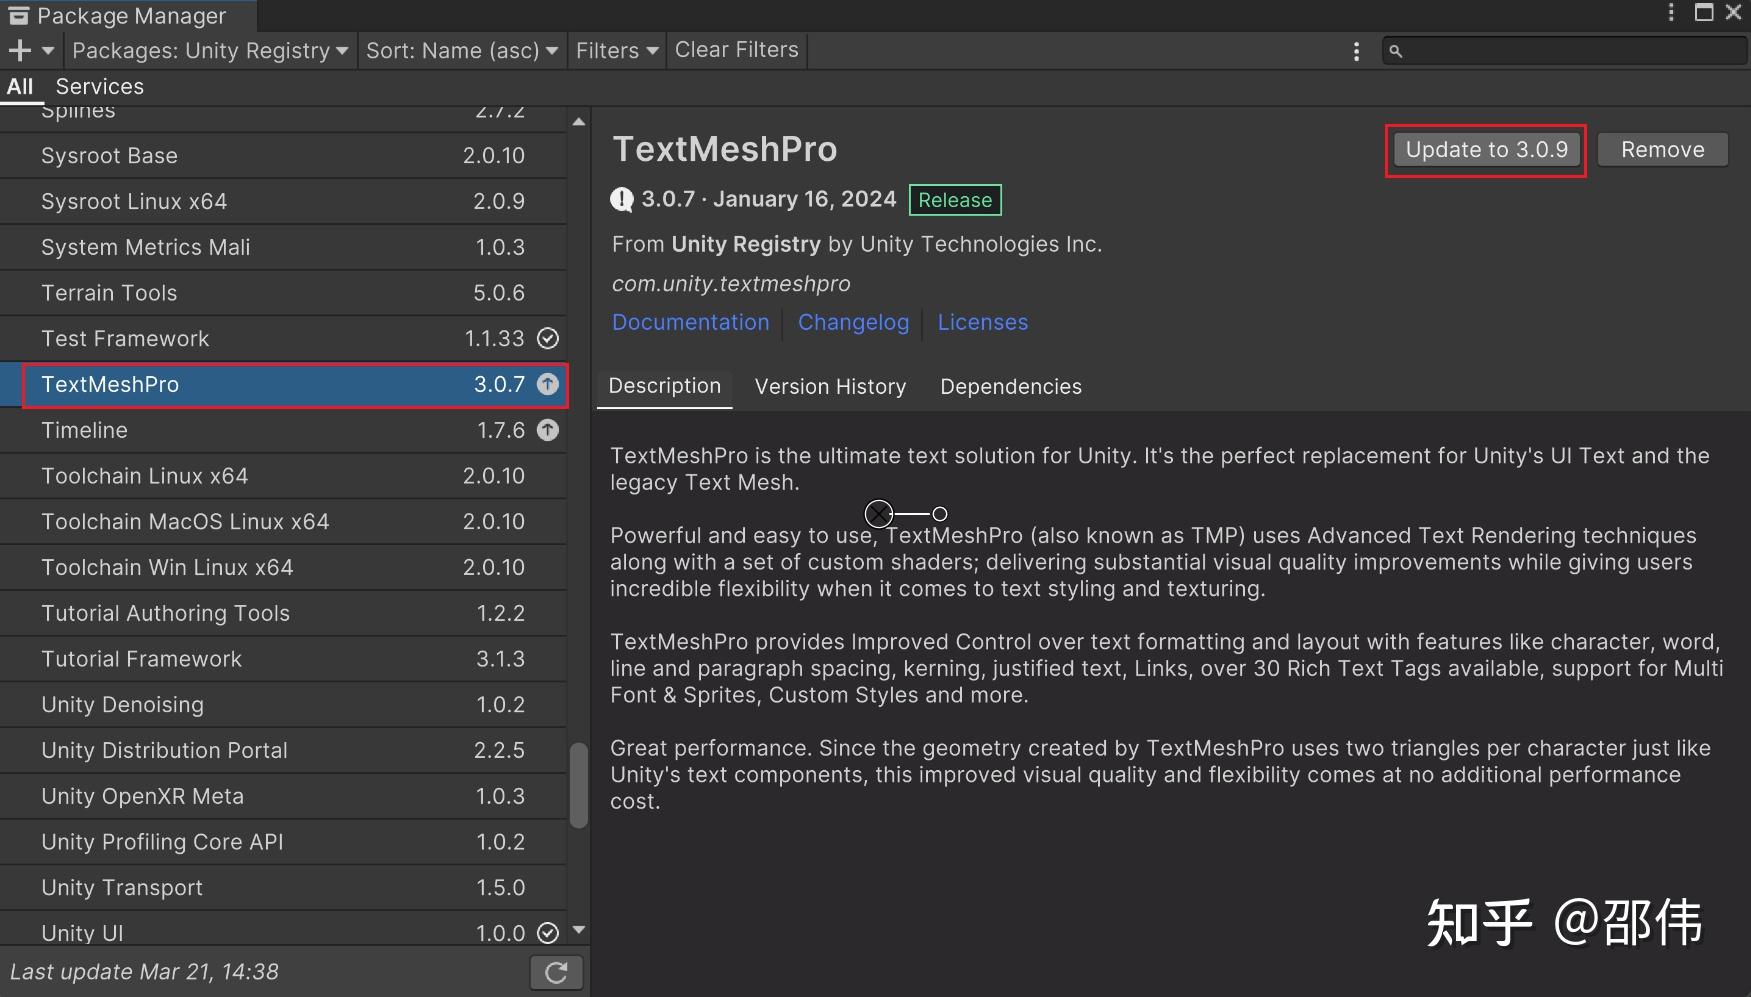Image resolution: width=1751 pixels, height=997 pixels.
Task: Click the add package plus icon
Action: point(20,50)
